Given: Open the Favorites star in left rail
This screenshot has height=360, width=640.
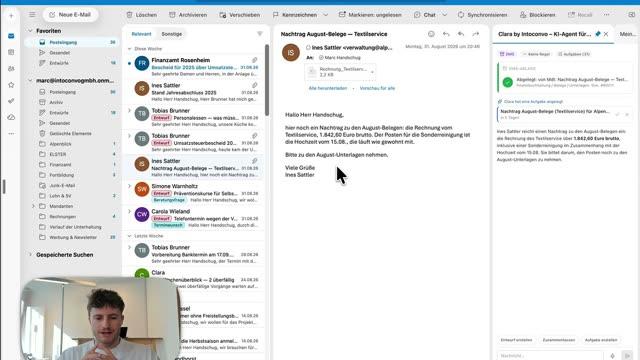Looking at the screenshot, I should (x=11, y=85).
